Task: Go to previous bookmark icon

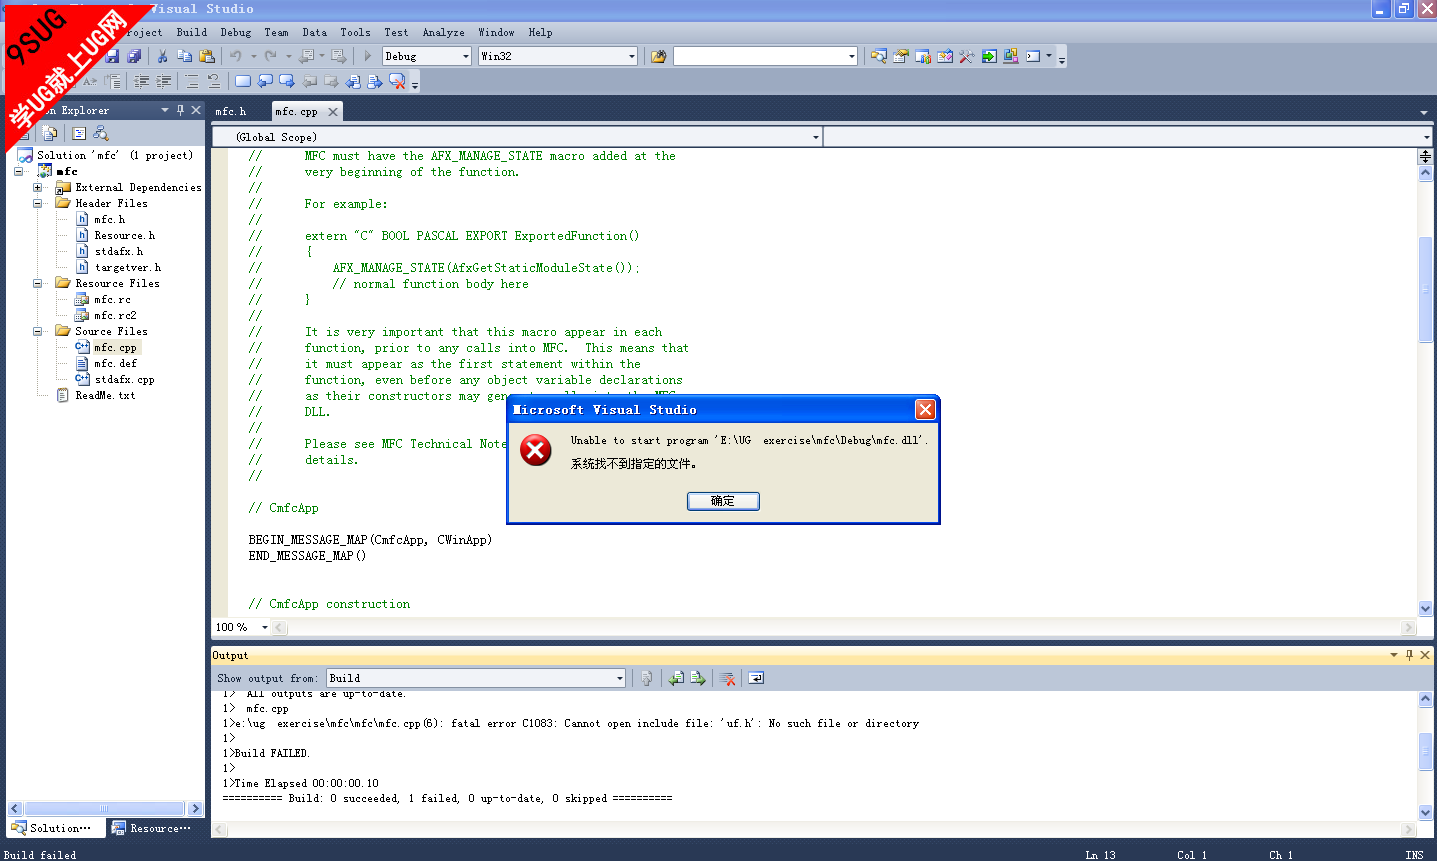Action: click(265, 81)
